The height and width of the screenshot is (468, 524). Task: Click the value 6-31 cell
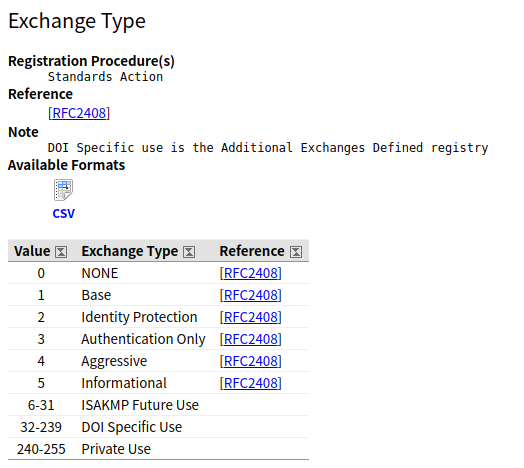(41, 405)
